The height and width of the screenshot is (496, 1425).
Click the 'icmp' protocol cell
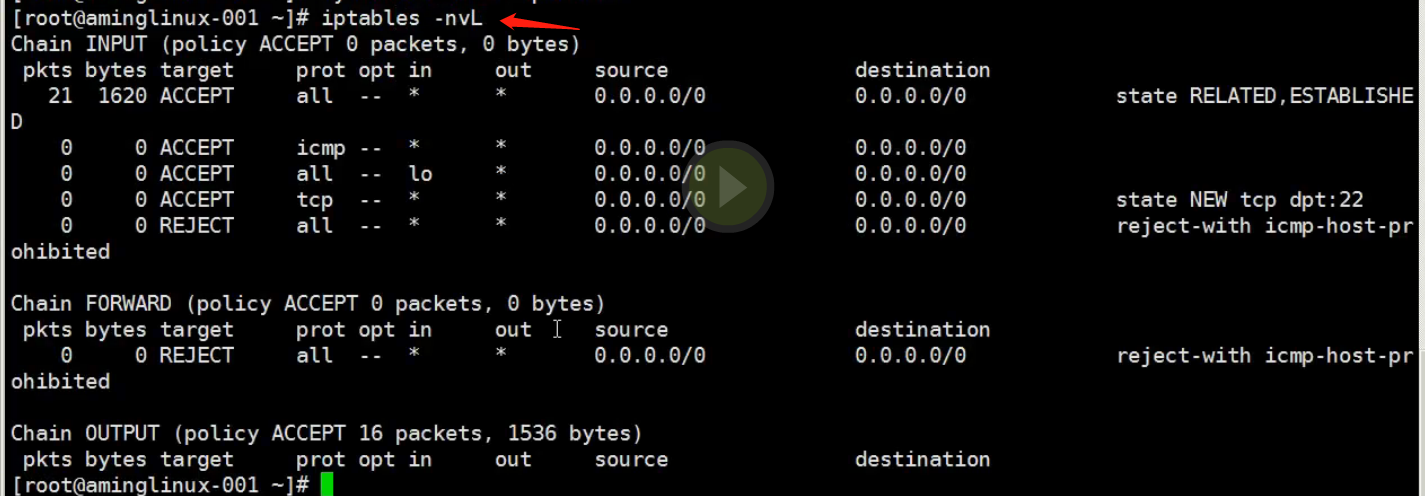point(321,148)
